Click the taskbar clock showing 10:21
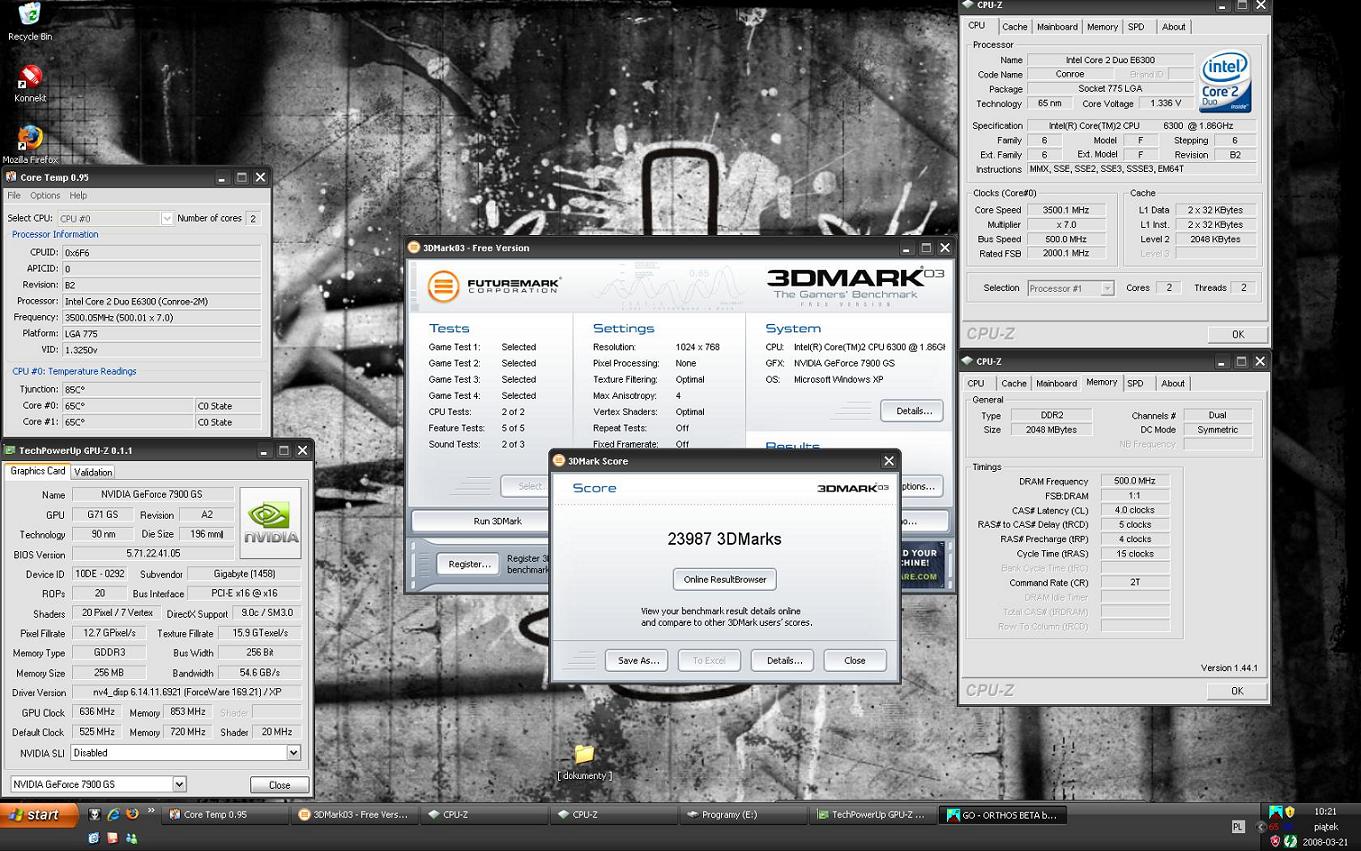1361x851 pixels. [1325, 812]
